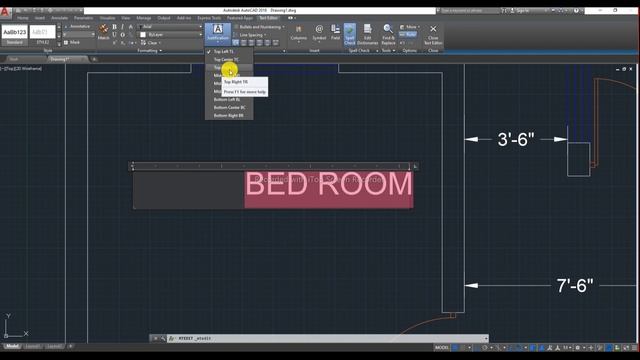640x360 pixels.
Task: Expand the text style gallery
Action: tap(59, 43)
